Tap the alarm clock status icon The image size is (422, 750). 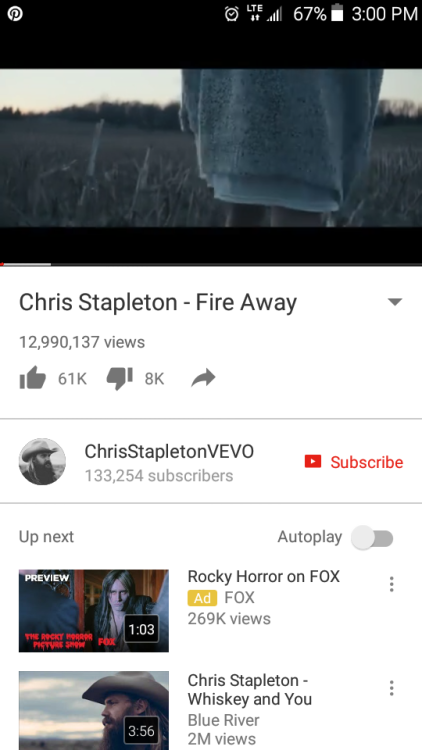tap(232, 14)
